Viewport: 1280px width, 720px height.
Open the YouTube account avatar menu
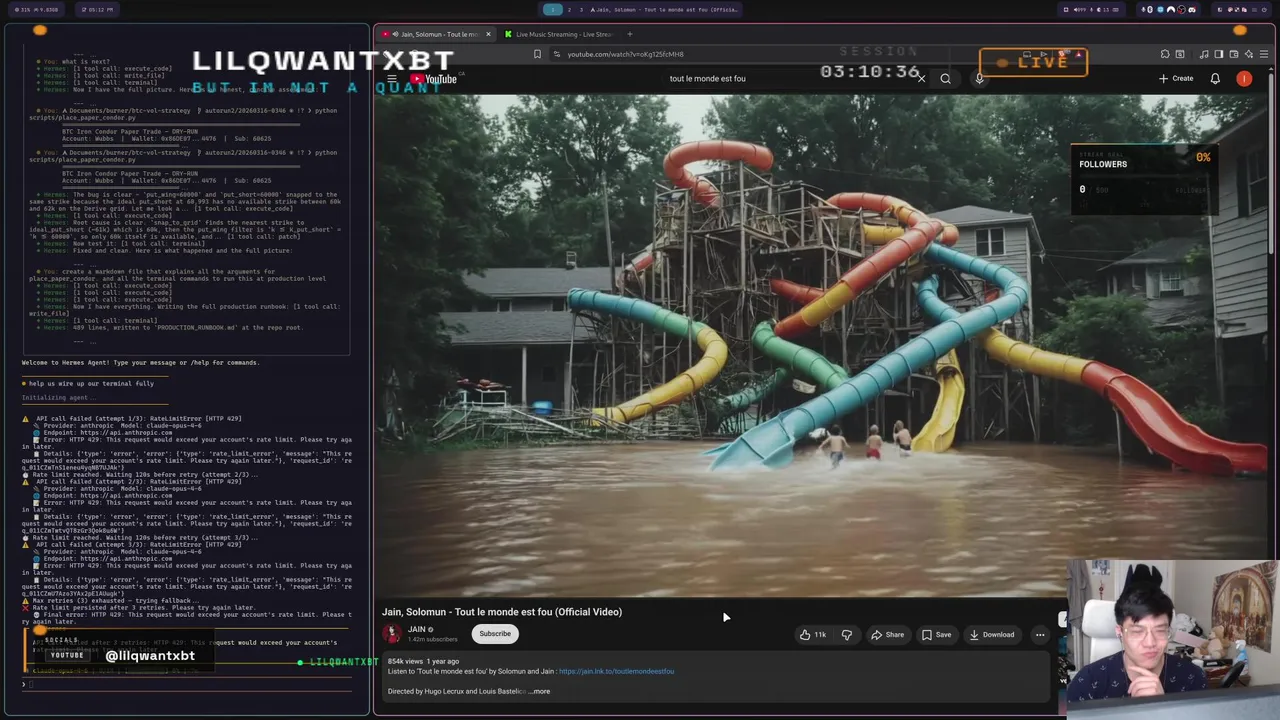pyautogui.click(x=1244, y=78)
